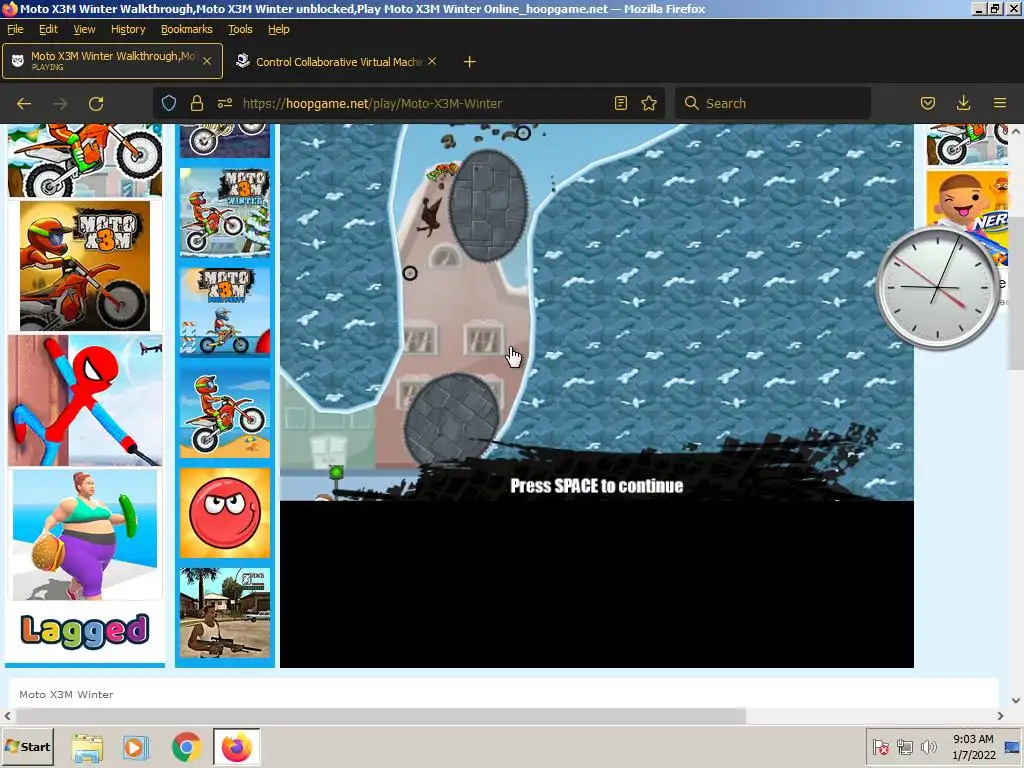Screen dimensions: 1024x768
Task: Open the Bookmarks menu
Action: coord(187,29)
